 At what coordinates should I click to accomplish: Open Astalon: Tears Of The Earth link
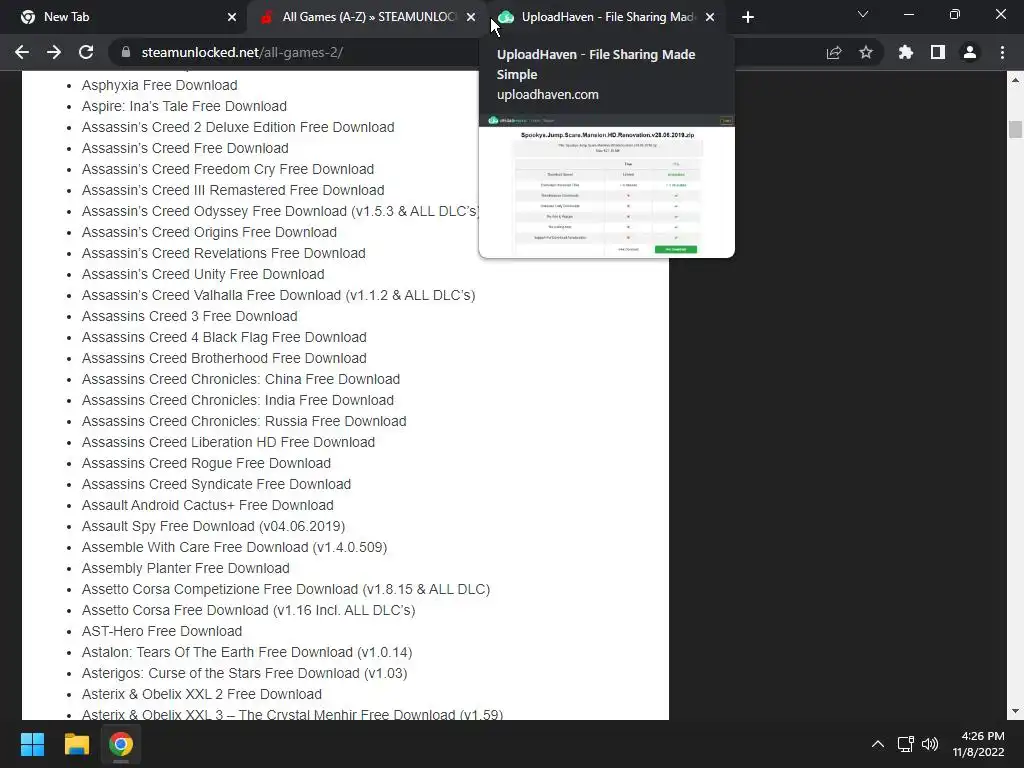click(247, 652)
